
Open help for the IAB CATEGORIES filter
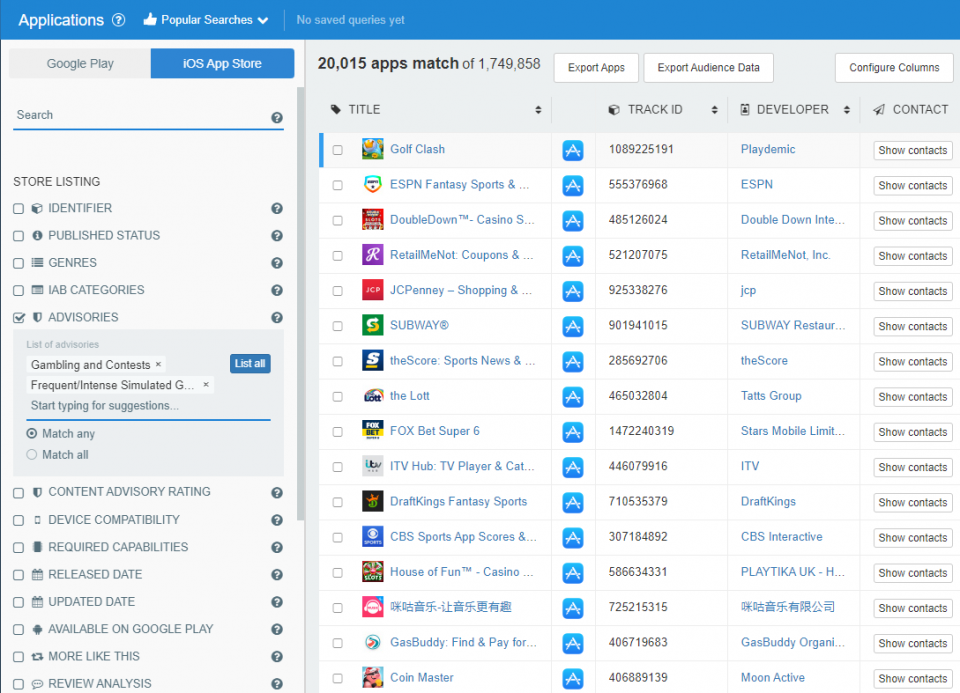pyautogui.click(x=277, y=290)
